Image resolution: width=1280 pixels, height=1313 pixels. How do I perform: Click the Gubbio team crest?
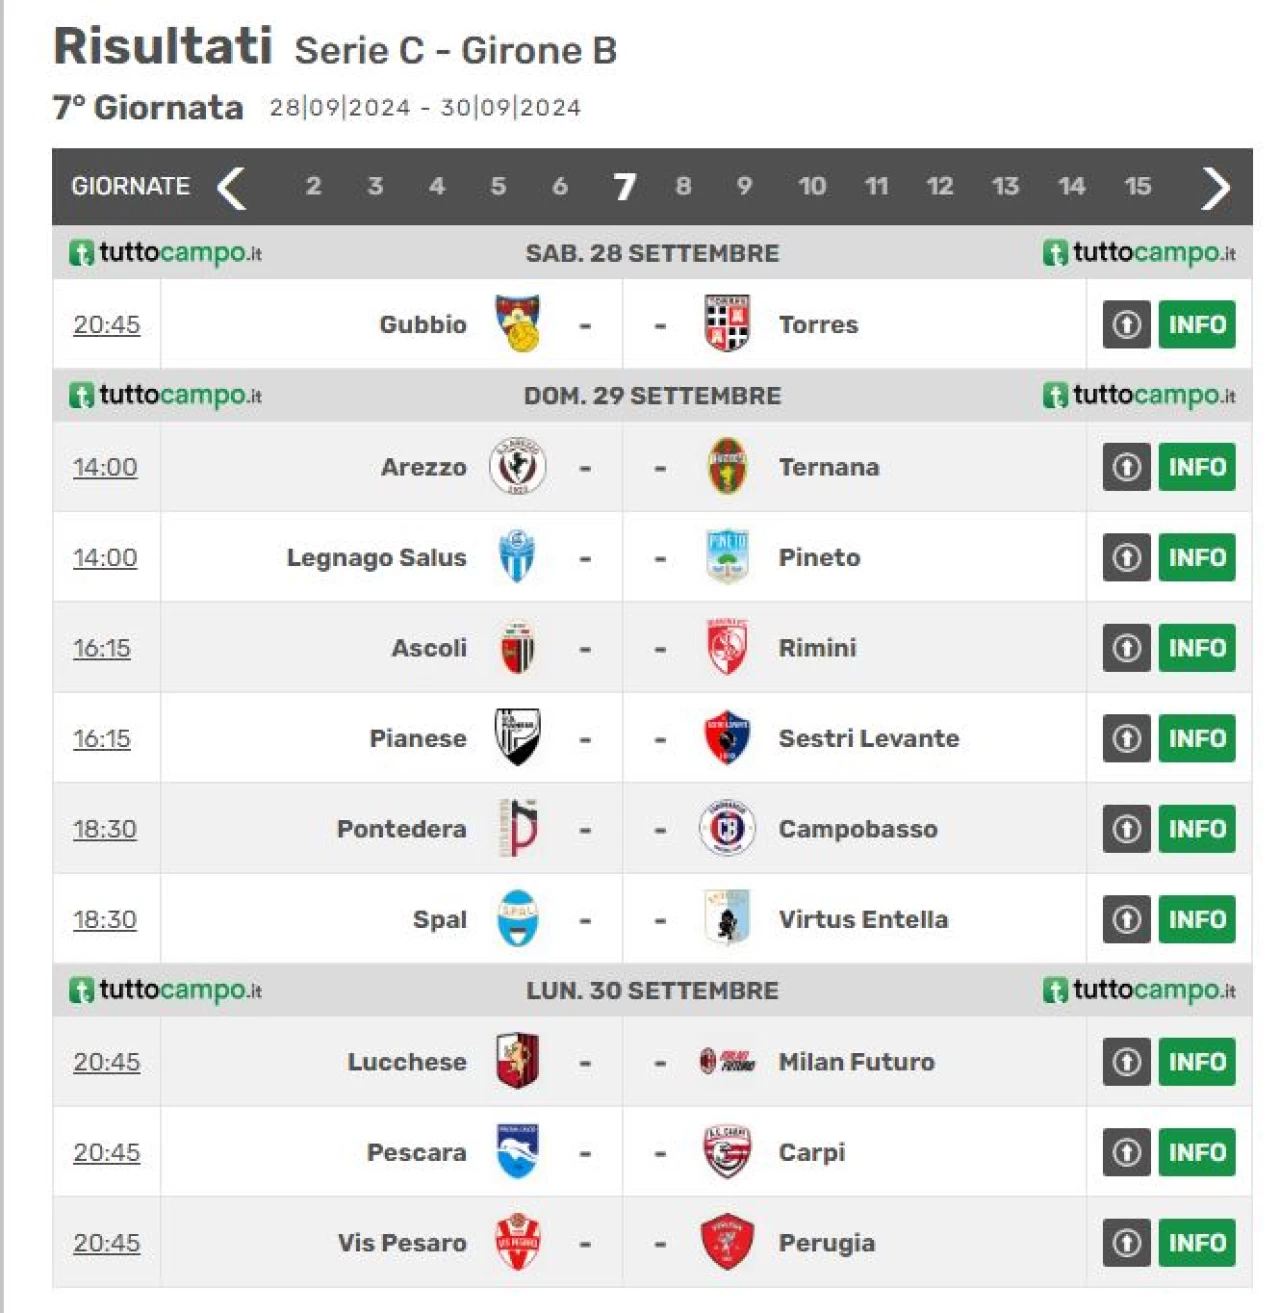(x=518, y=323)
